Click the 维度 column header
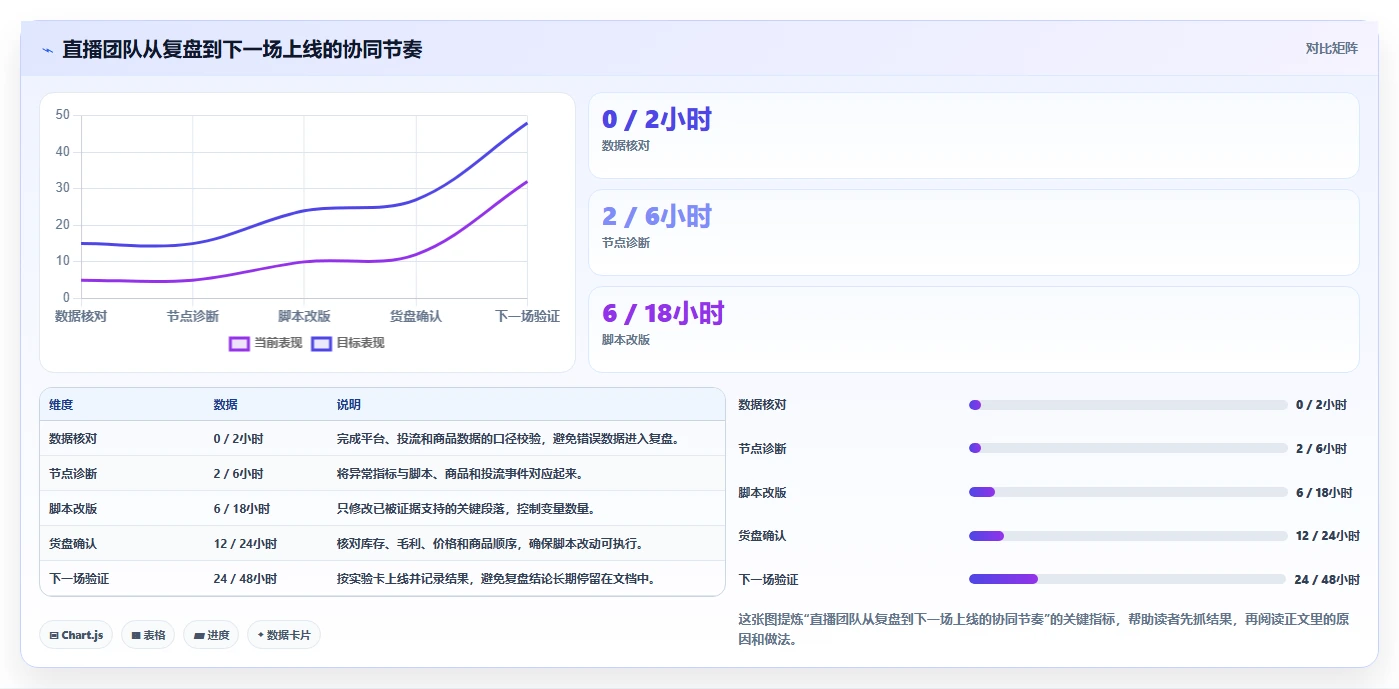The width and height of the screenshot is (1399, 689). [x=61, y=405]
